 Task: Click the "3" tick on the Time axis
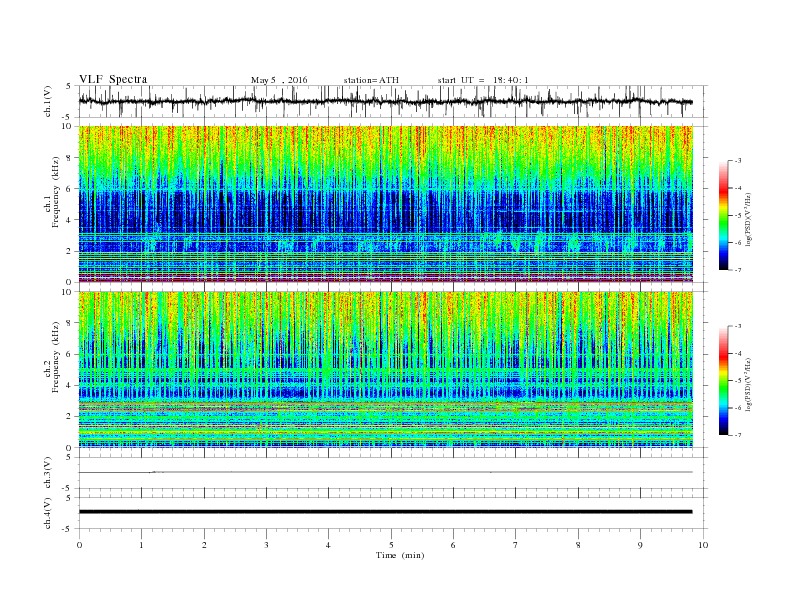266,545
